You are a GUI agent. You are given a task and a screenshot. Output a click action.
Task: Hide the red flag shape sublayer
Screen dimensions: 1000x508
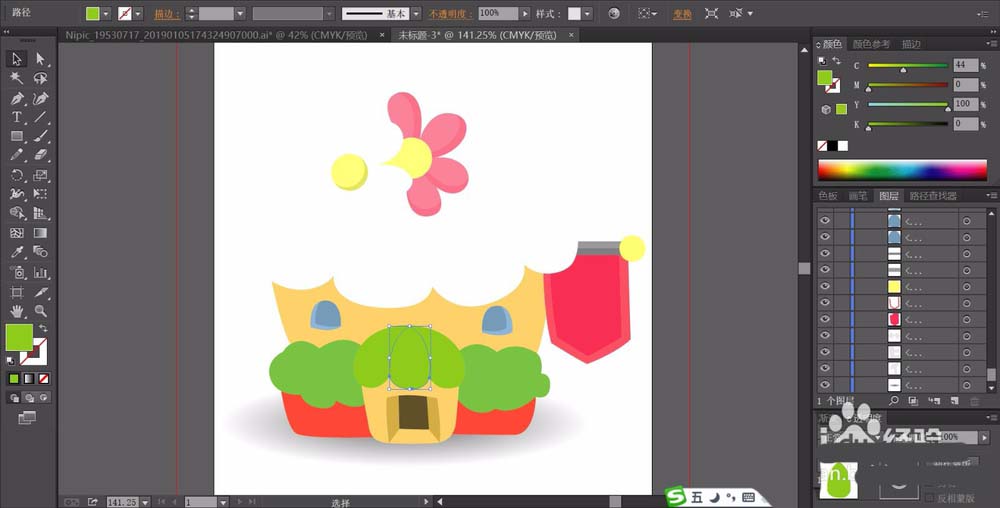coord(825,319)
